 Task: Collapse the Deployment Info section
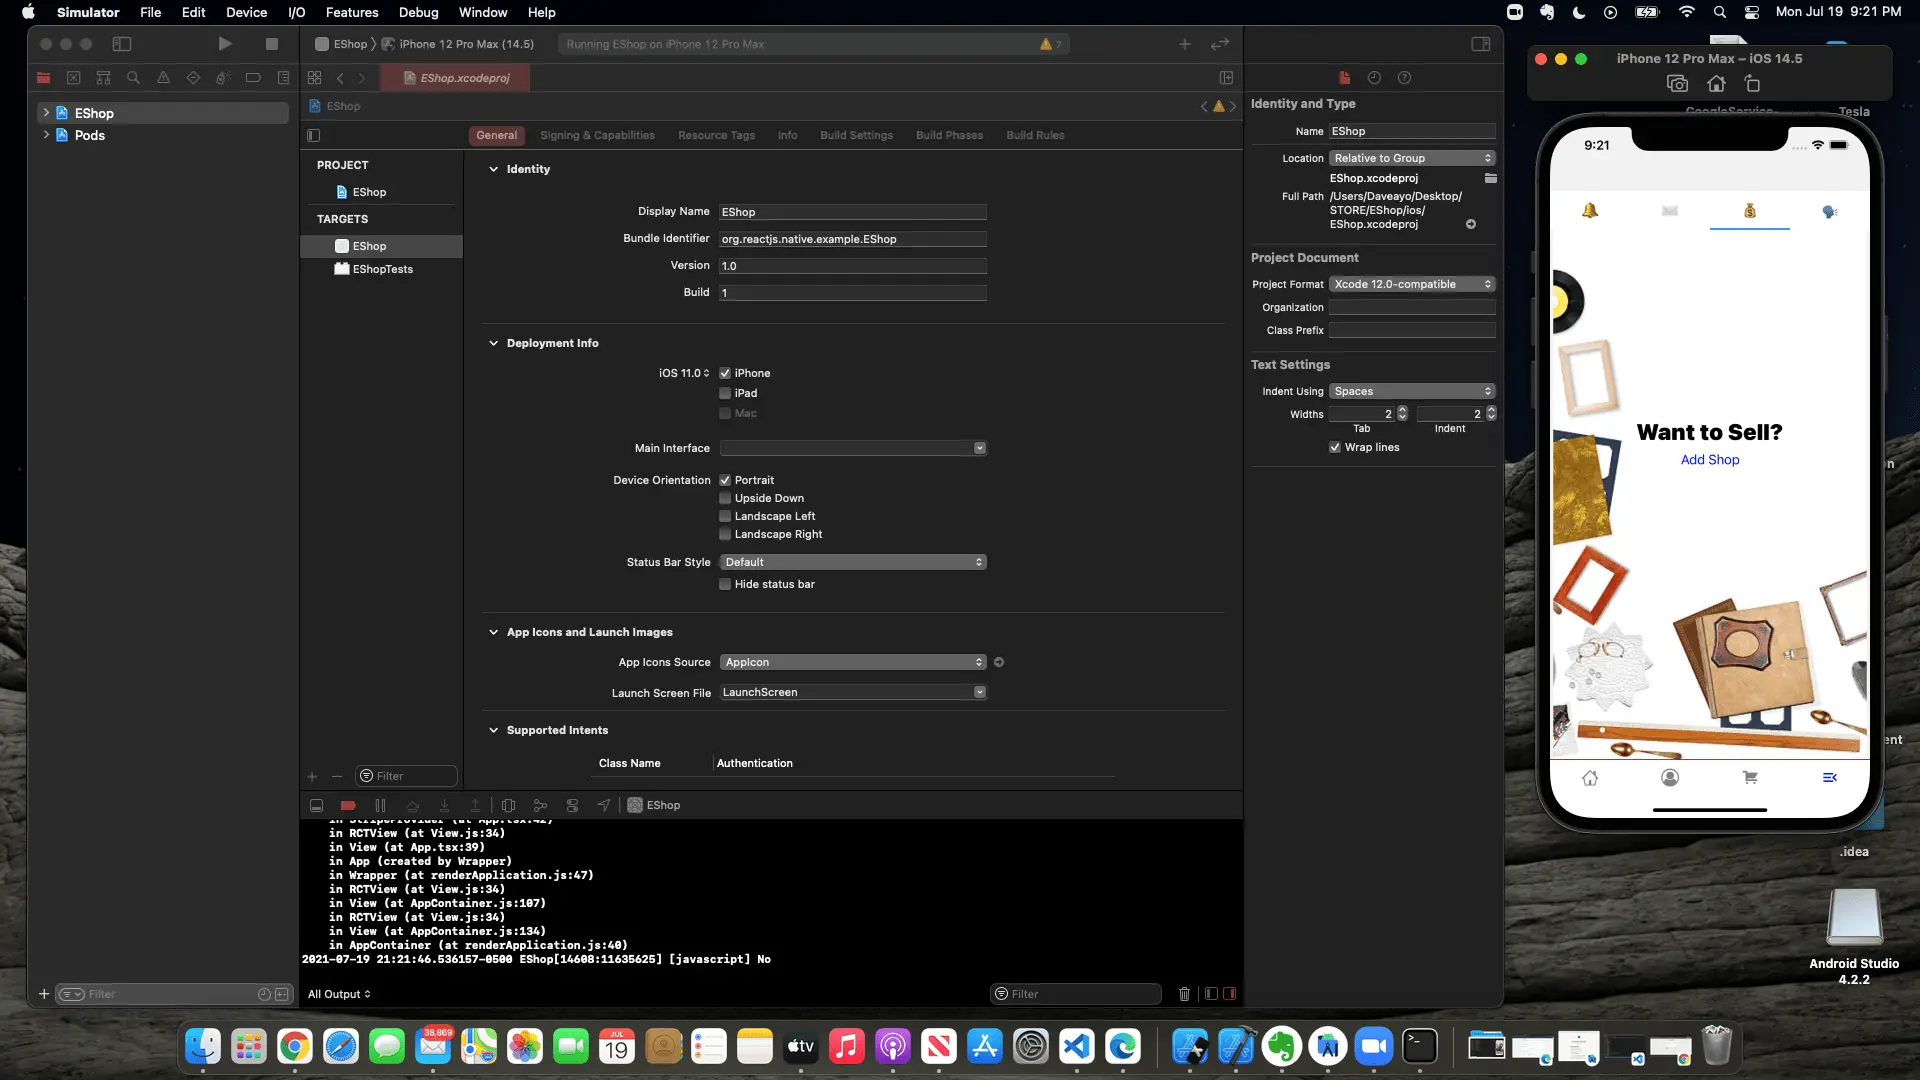[493, 343]
